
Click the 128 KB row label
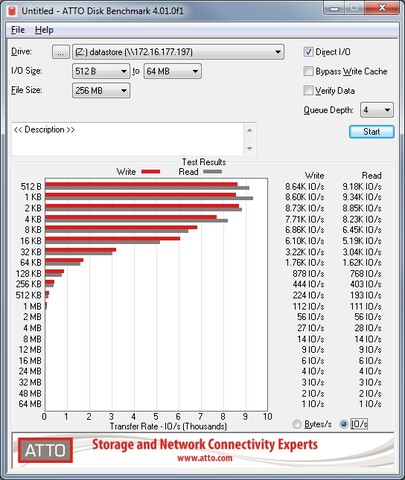[29, 274]
